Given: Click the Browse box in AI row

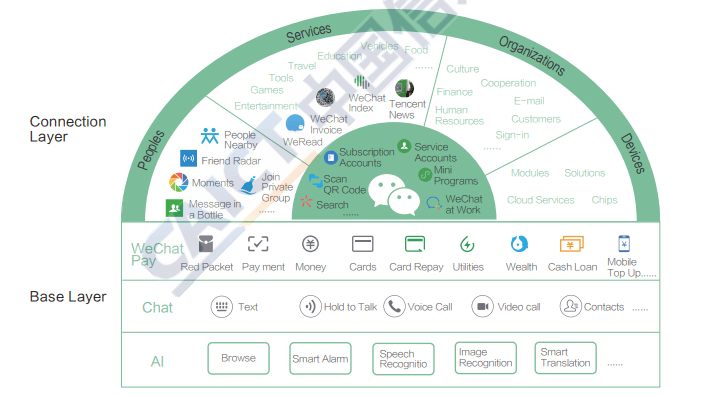Looking at the screenshot, I should (x=238, y=358).
